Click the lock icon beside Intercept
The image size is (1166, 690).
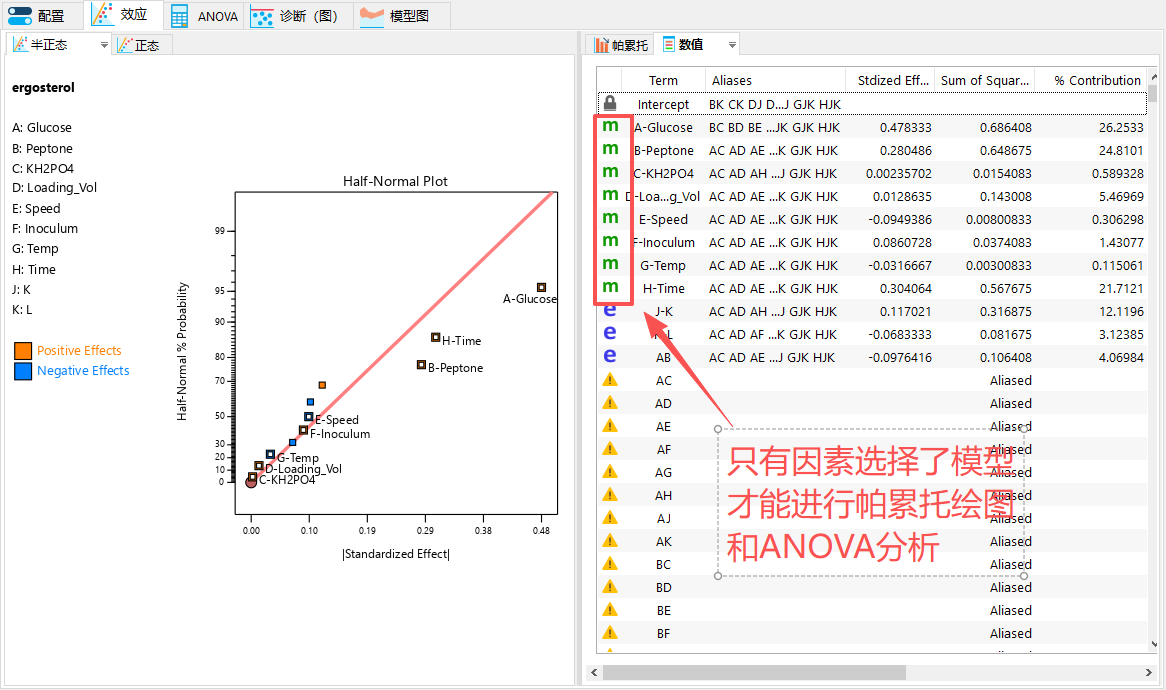click(609, 104)
